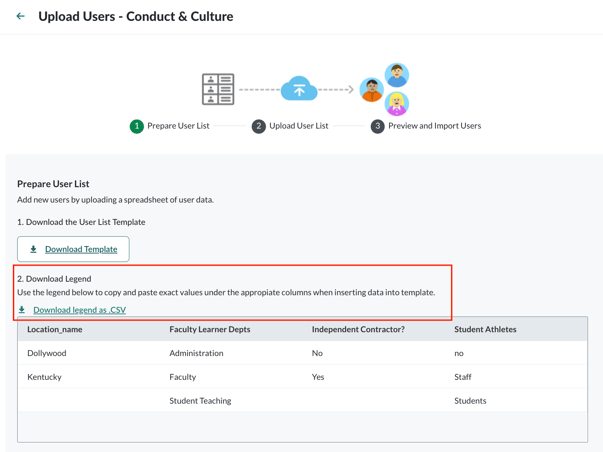Click the orange-shirt user avatar
Screen dimensions: 603x452
(371, 91)
